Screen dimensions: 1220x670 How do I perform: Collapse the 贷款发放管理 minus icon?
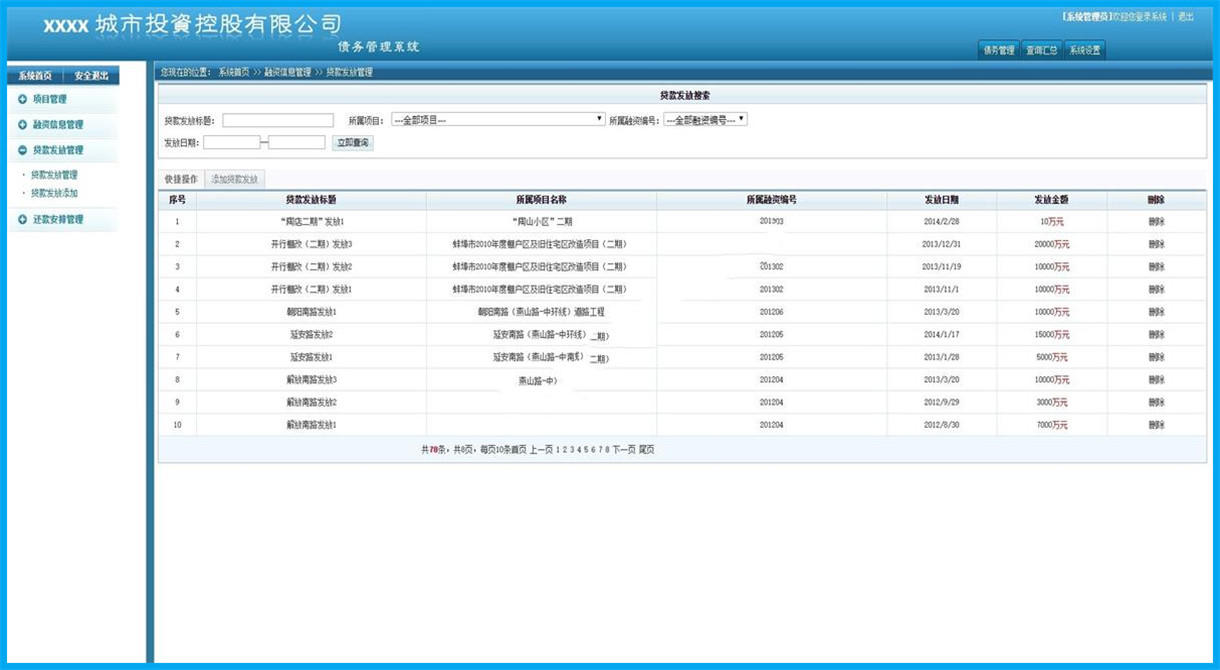[x=22, y=150]
